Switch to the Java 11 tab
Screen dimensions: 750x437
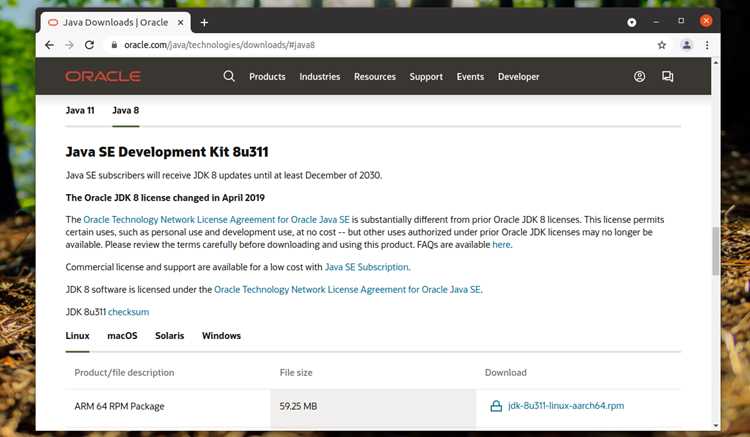80,110
